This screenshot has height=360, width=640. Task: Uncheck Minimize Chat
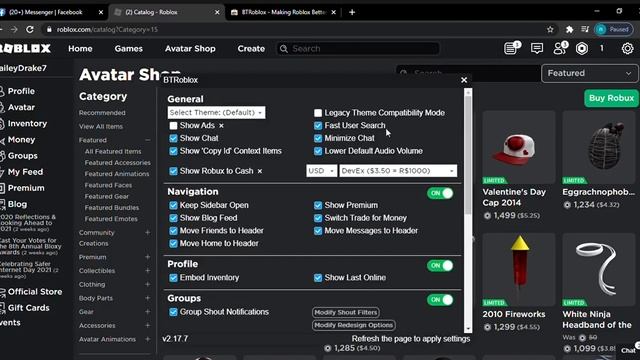click(x=318, y=138)
